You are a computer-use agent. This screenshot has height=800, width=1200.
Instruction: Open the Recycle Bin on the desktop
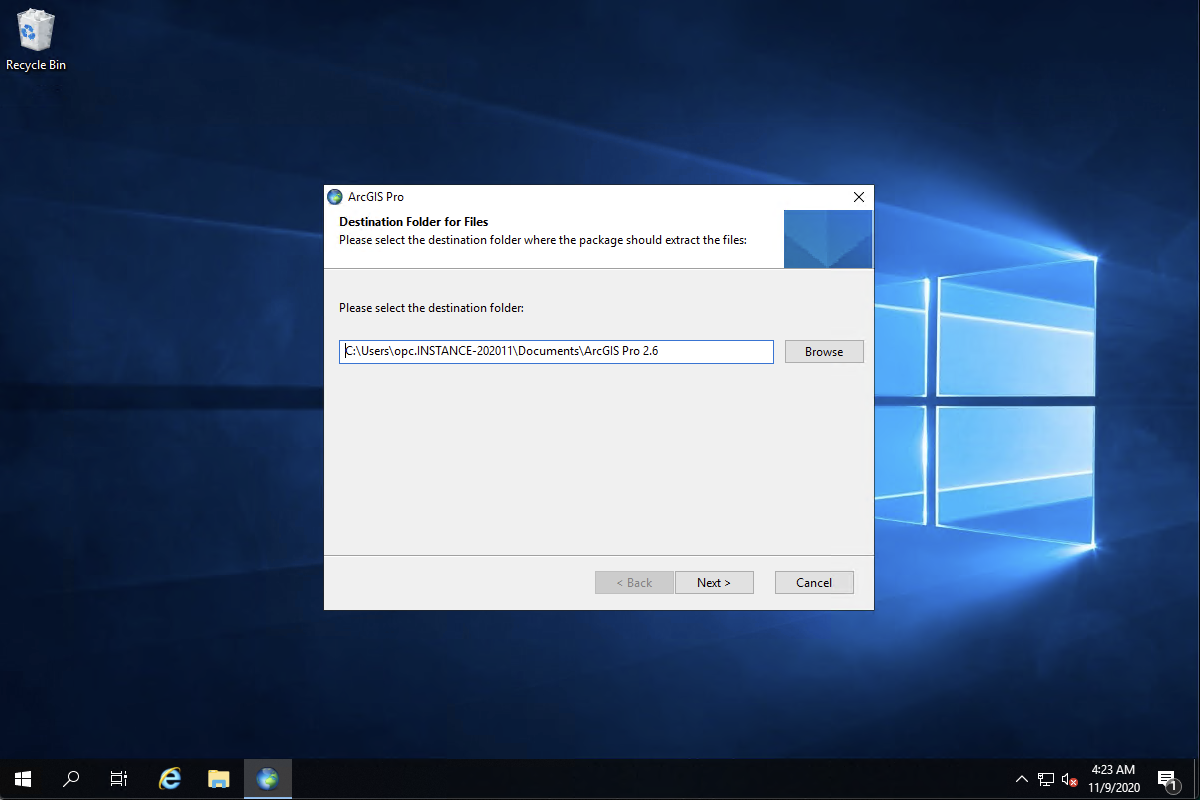tap(36, 30)
